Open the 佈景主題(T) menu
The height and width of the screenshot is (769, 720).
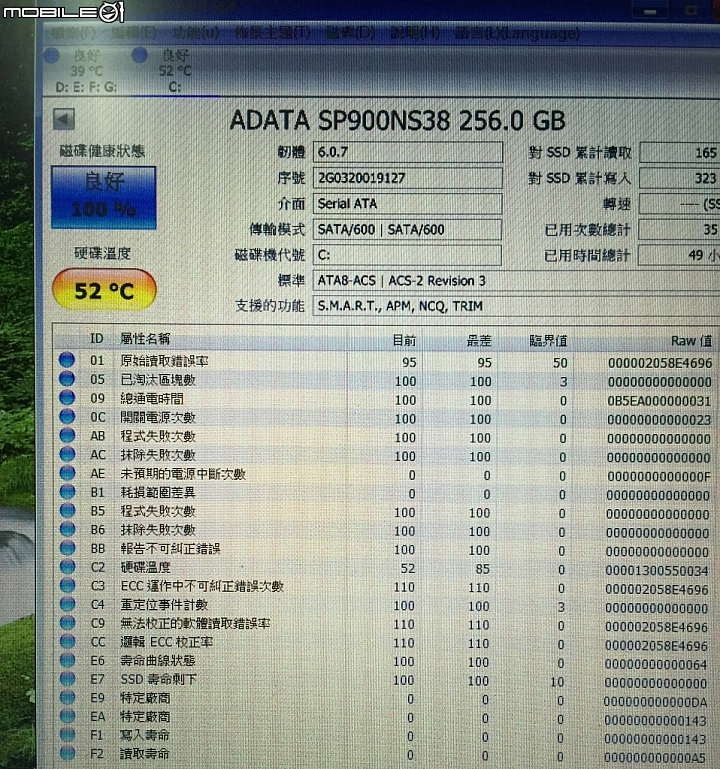273,33
